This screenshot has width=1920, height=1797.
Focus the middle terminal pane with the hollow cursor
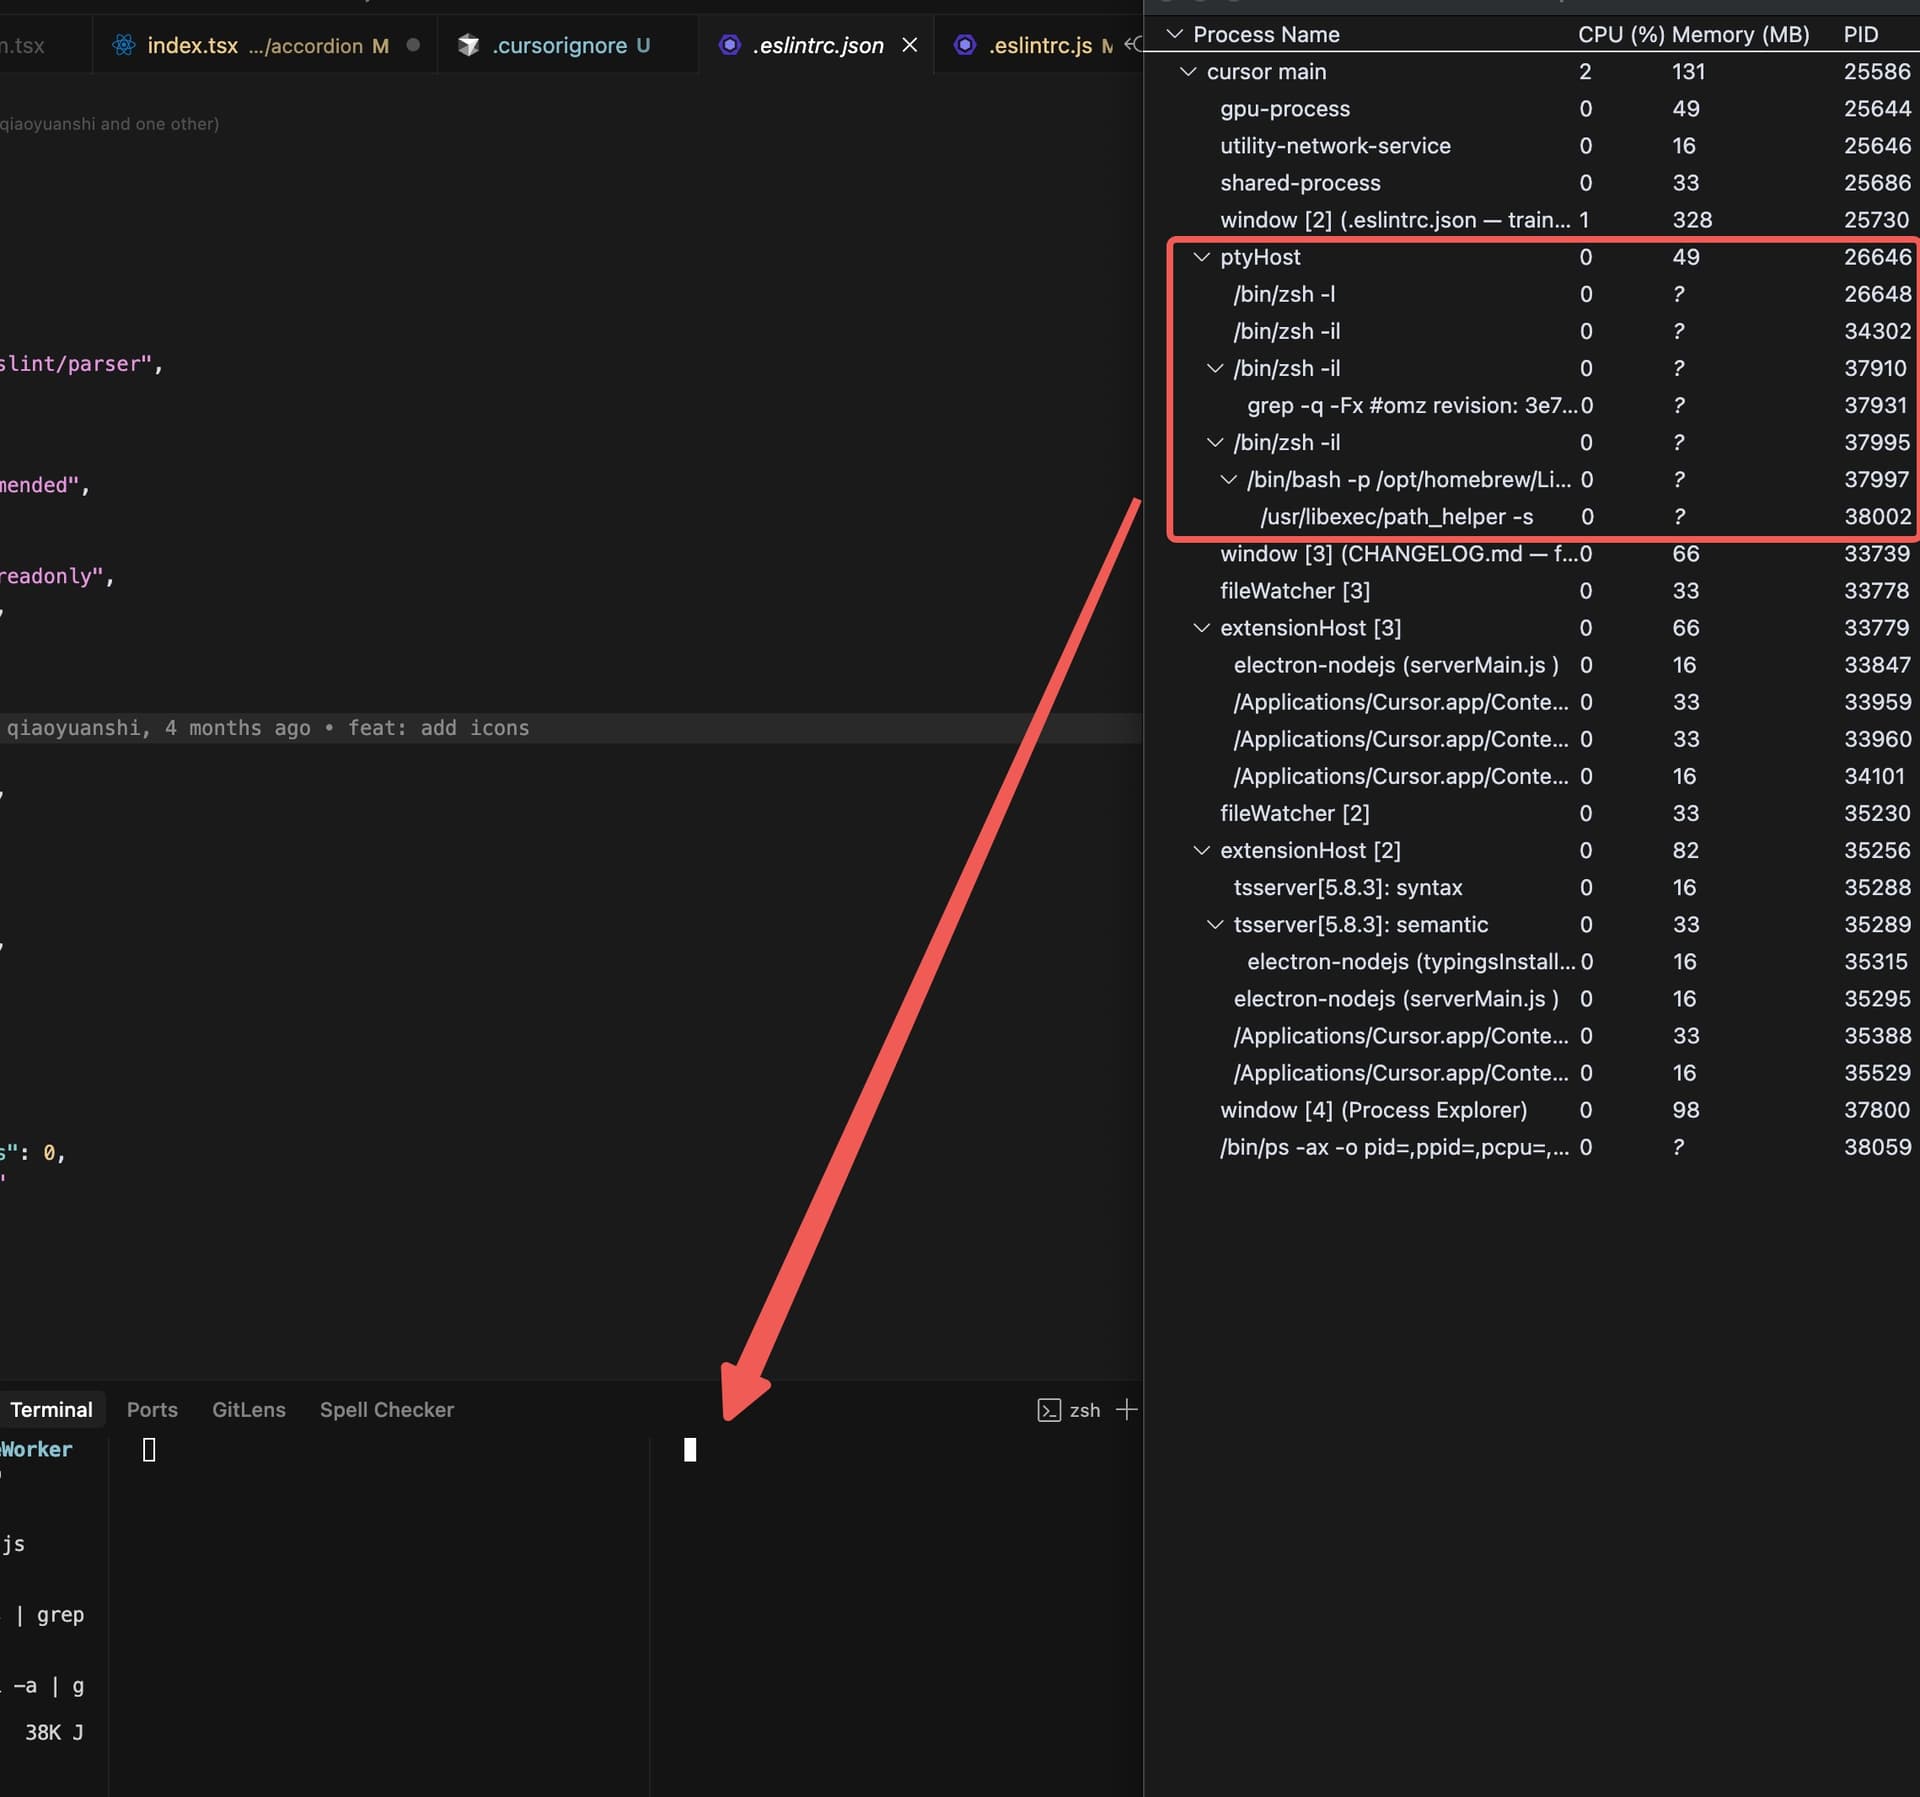click(379, 1616)
